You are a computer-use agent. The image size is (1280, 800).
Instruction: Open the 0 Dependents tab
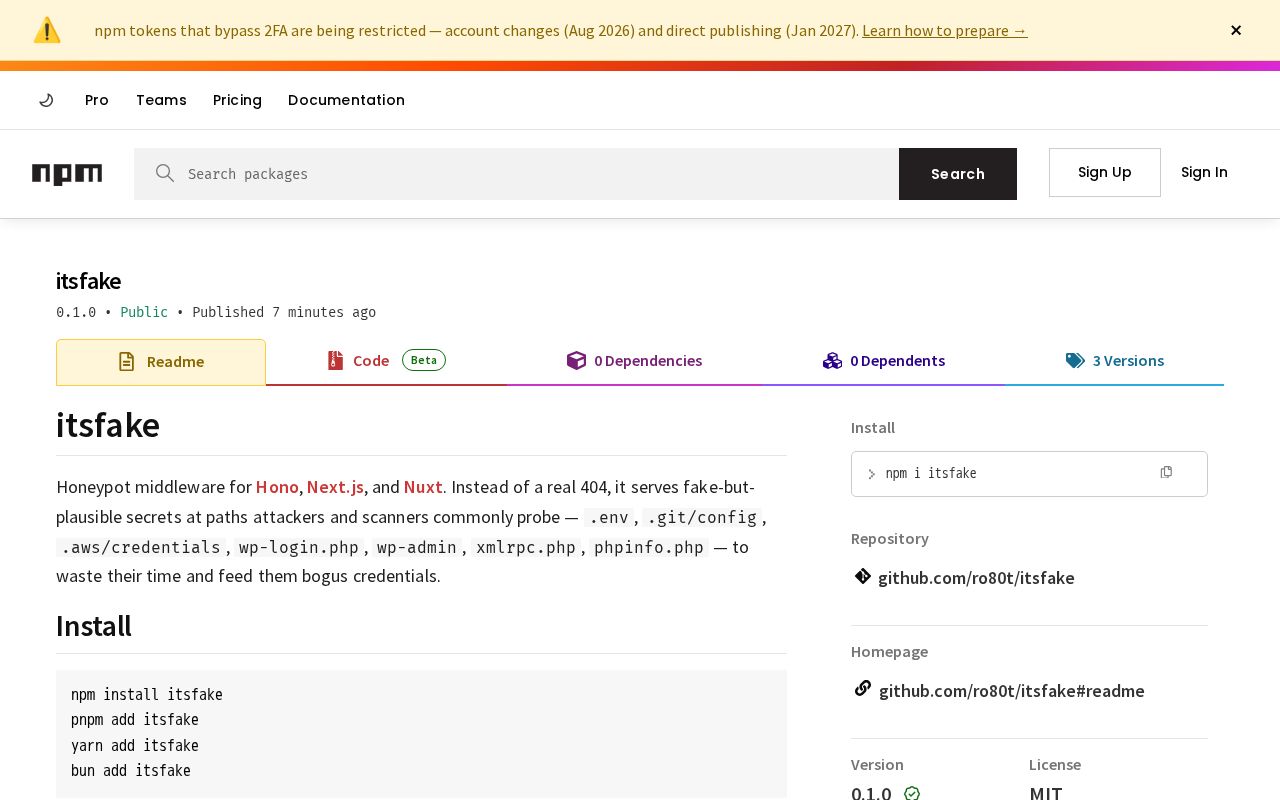884,361
